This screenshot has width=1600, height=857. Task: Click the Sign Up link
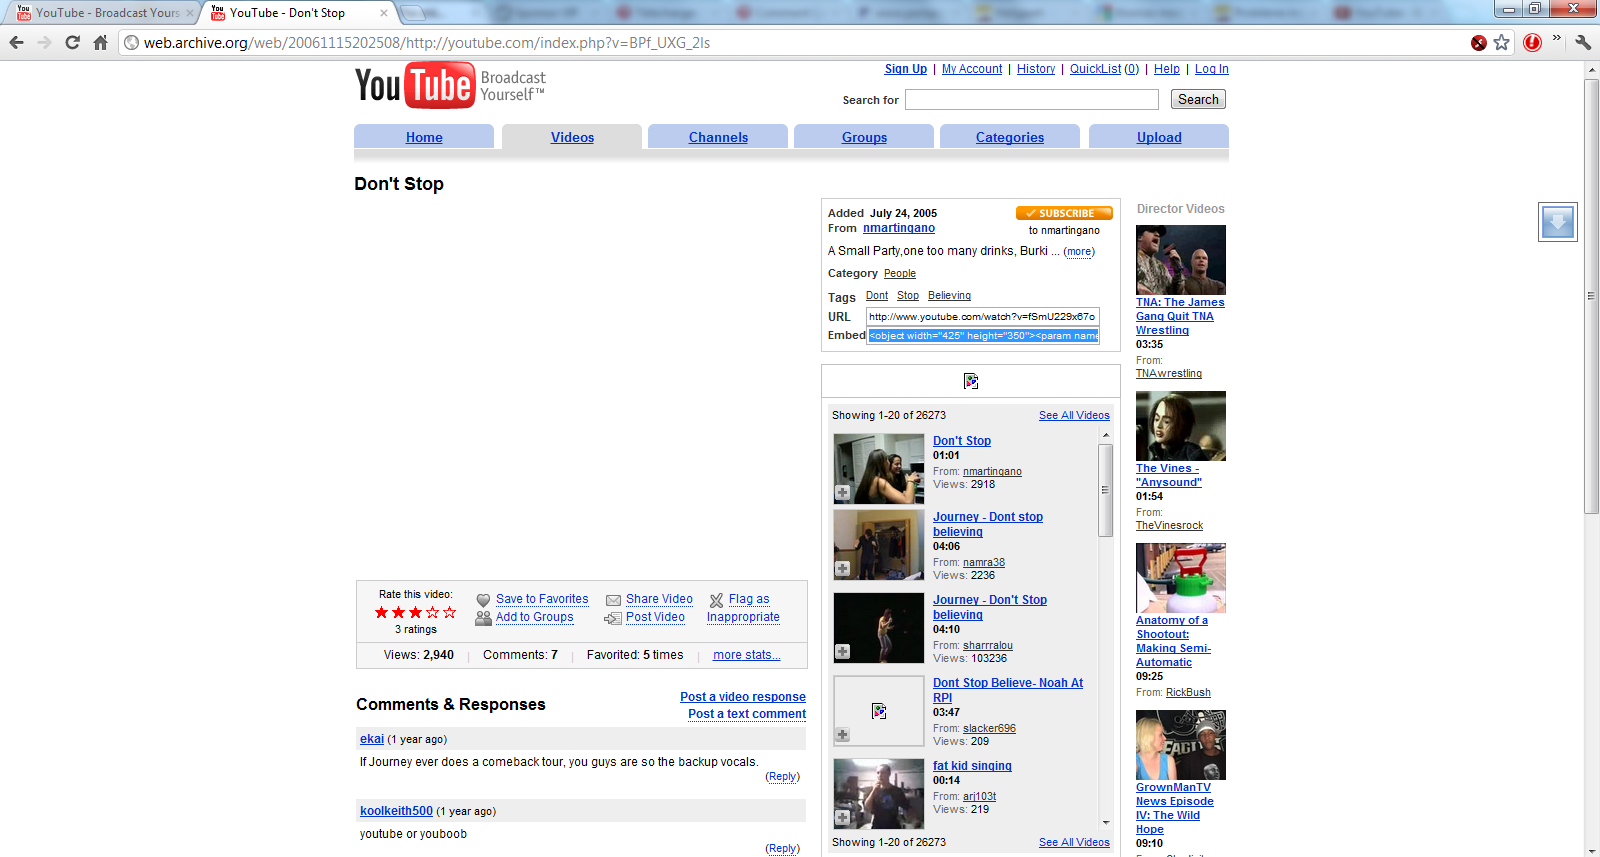[906, 69]
